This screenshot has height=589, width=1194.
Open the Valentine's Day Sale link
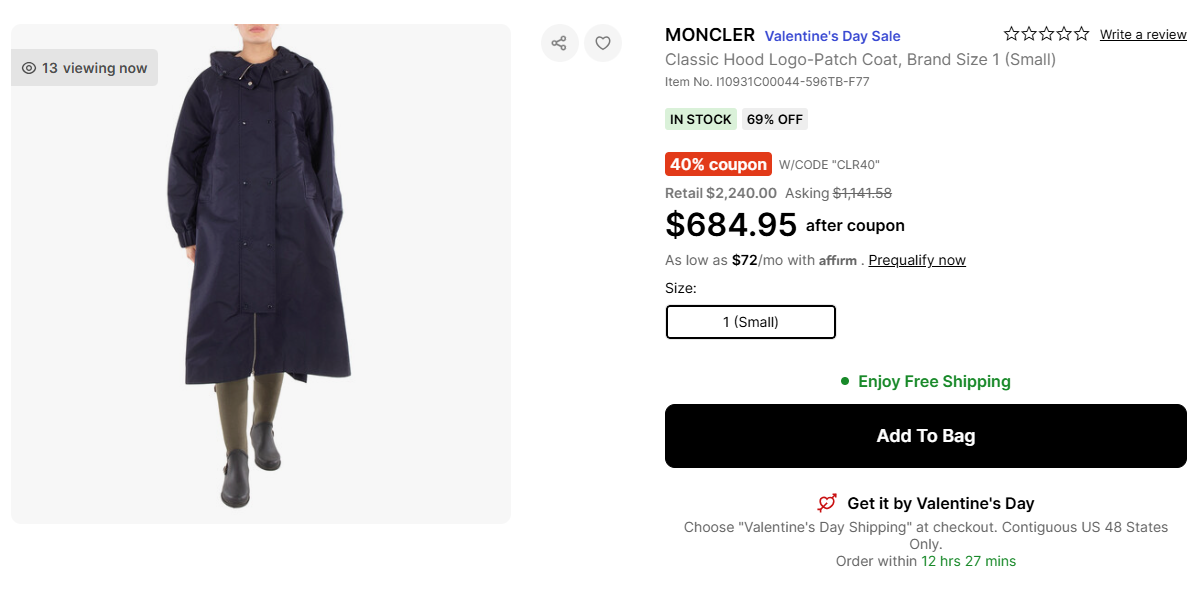pyautogui.click(x=832, y=36)
